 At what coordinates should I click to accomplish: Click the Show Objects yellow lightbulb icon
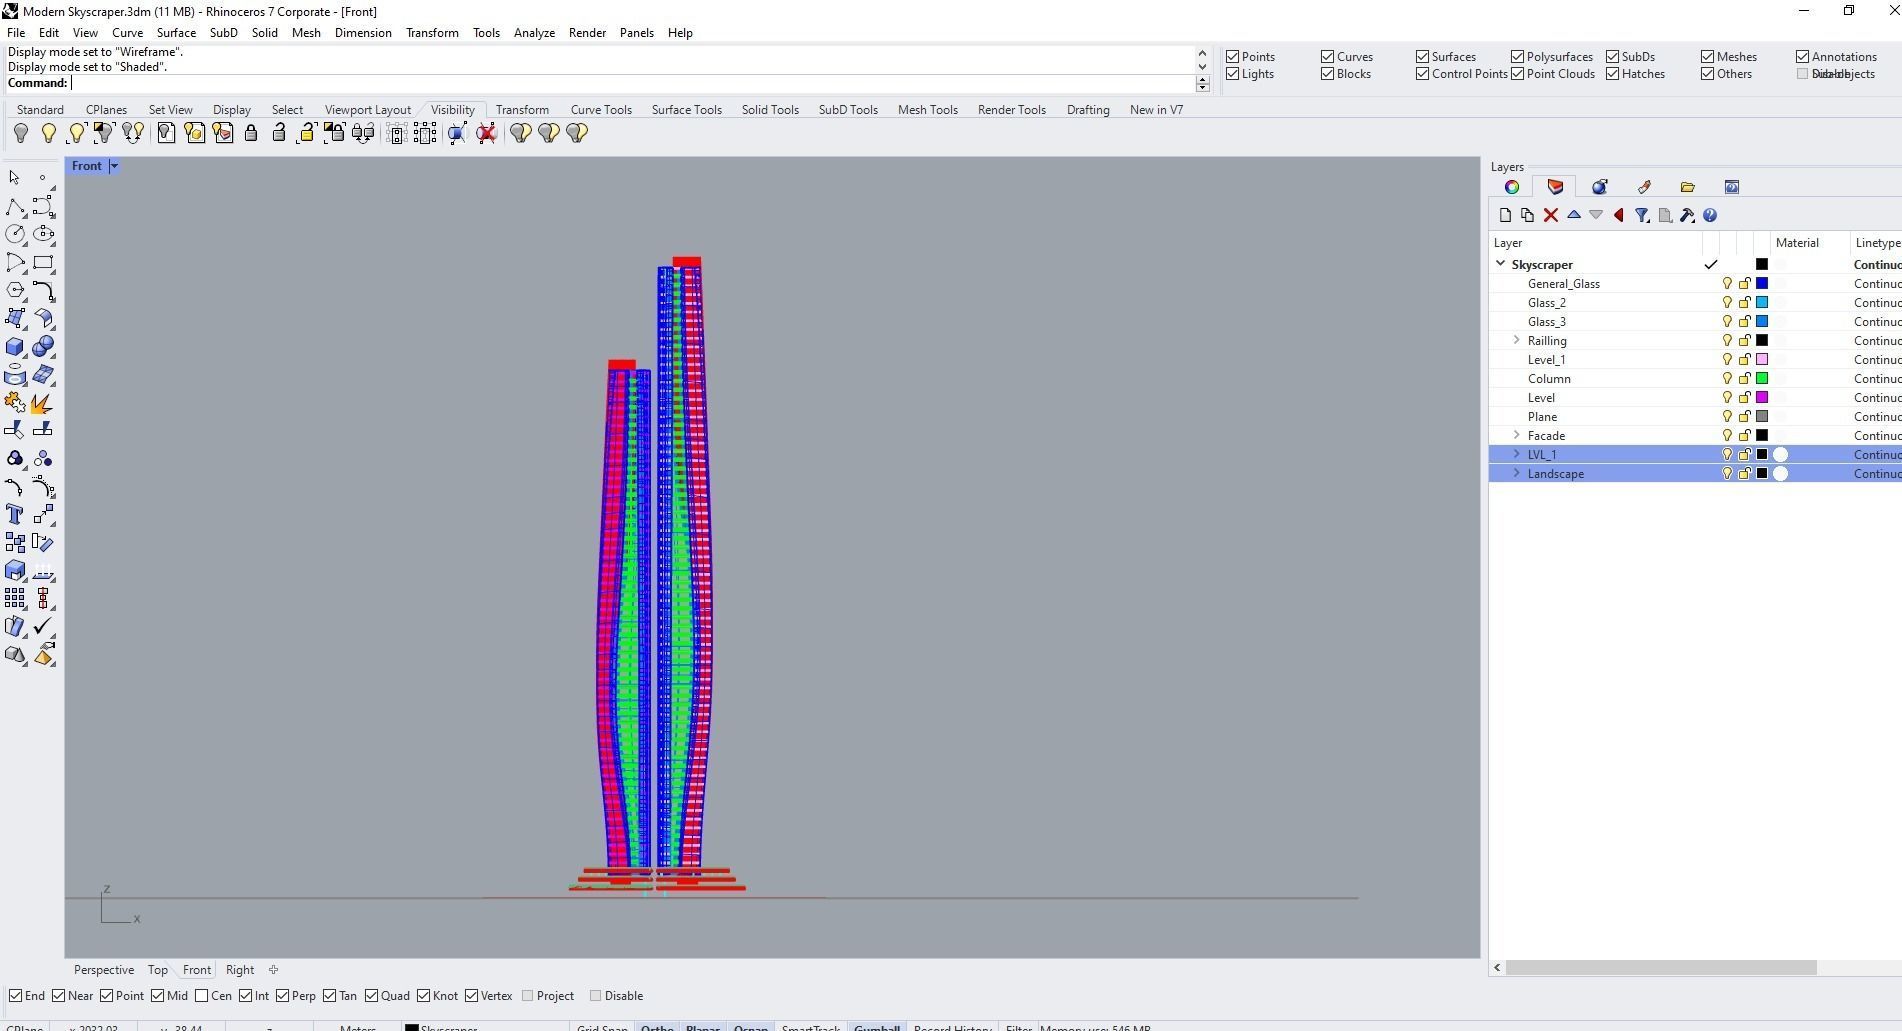[48, 133]
